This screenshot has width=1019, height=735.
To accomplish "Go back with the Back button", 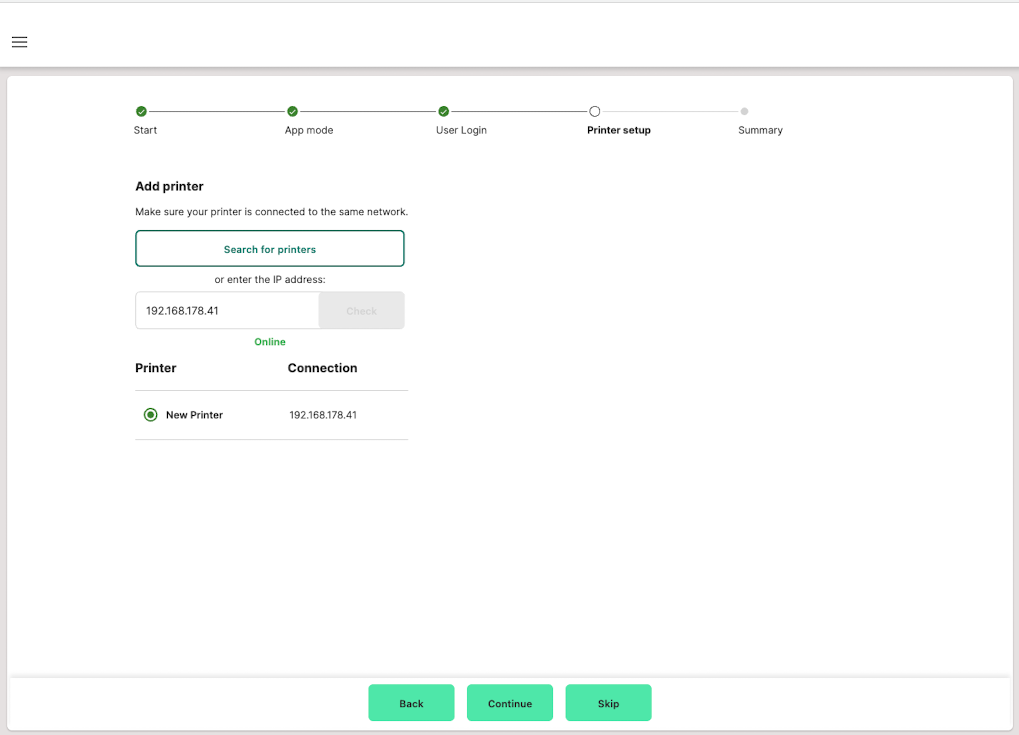I will 411,703.
